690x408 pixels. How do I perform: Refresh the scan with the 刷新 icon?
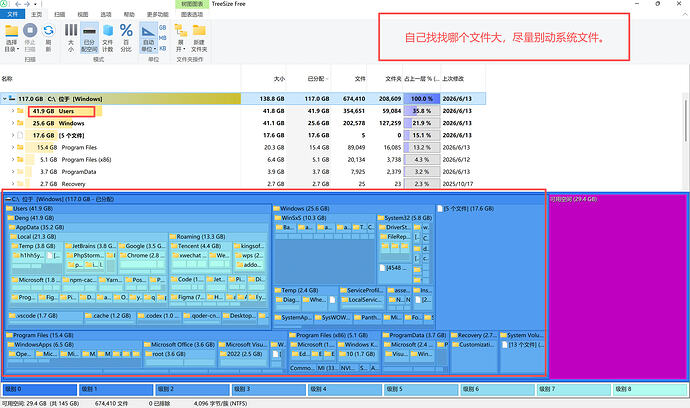[48, 30]
